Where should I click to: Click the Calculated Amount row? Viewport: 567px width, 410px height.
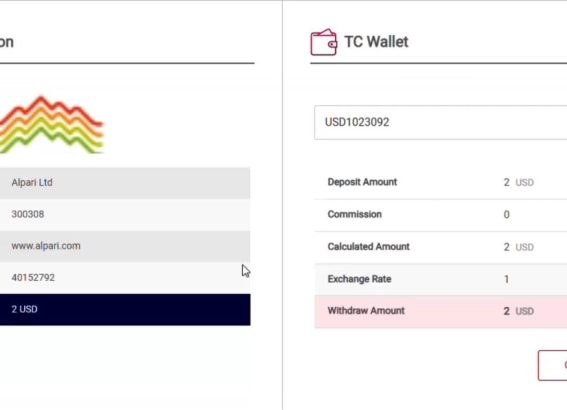click(x=441, y=247)
